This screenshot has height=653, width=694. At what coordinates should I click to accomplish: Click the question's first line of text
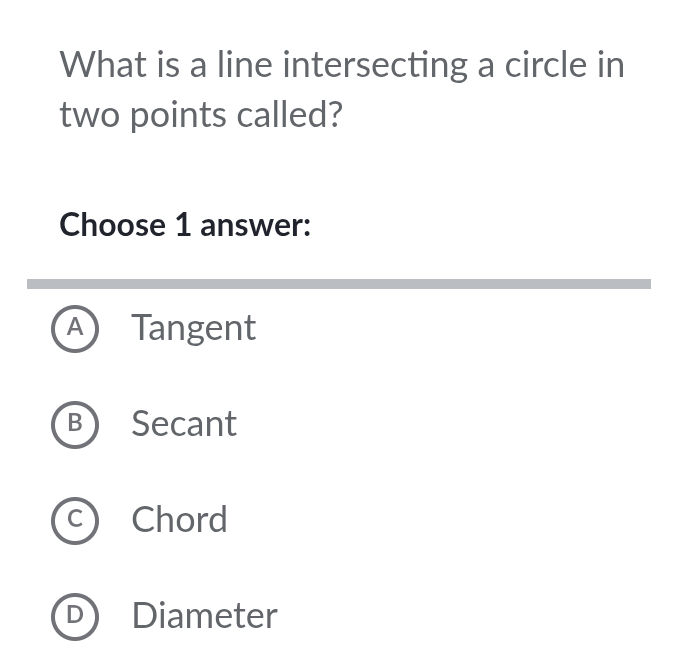pos(341,65)
